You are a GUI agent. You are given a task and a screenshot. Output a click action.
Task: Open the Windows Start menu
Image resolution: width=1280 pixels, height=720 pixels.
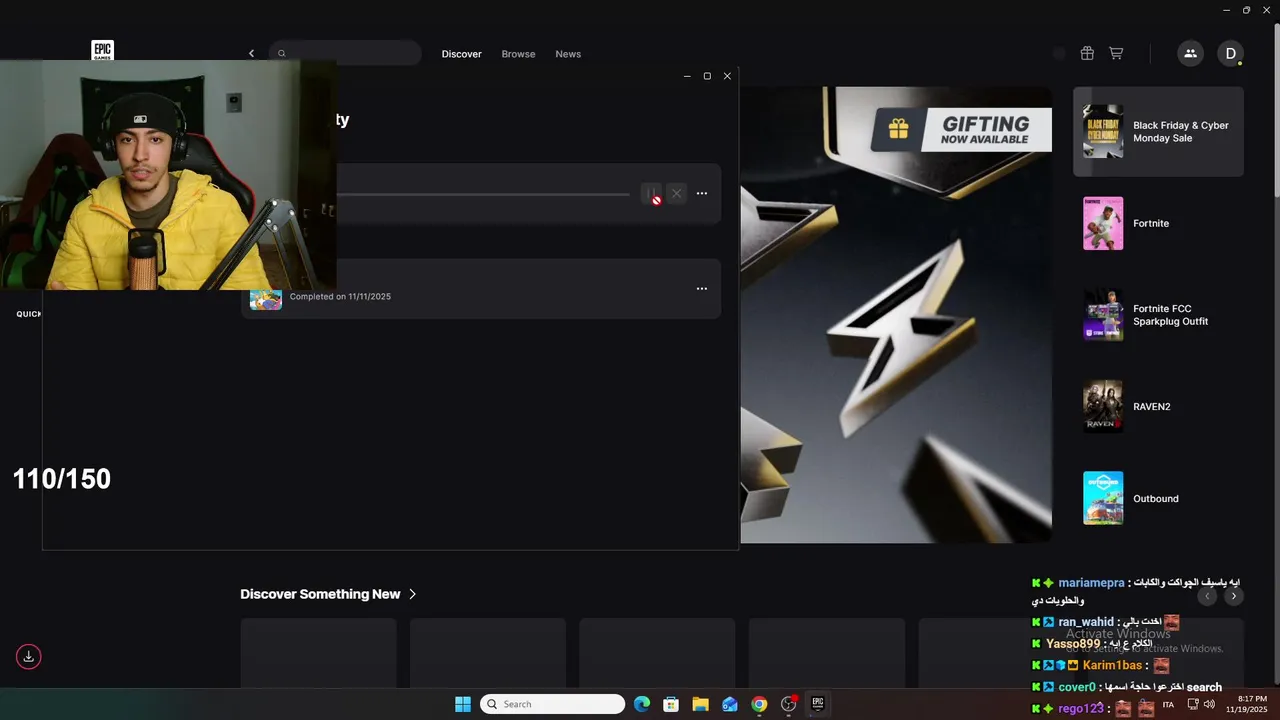(x=463, y=704)
